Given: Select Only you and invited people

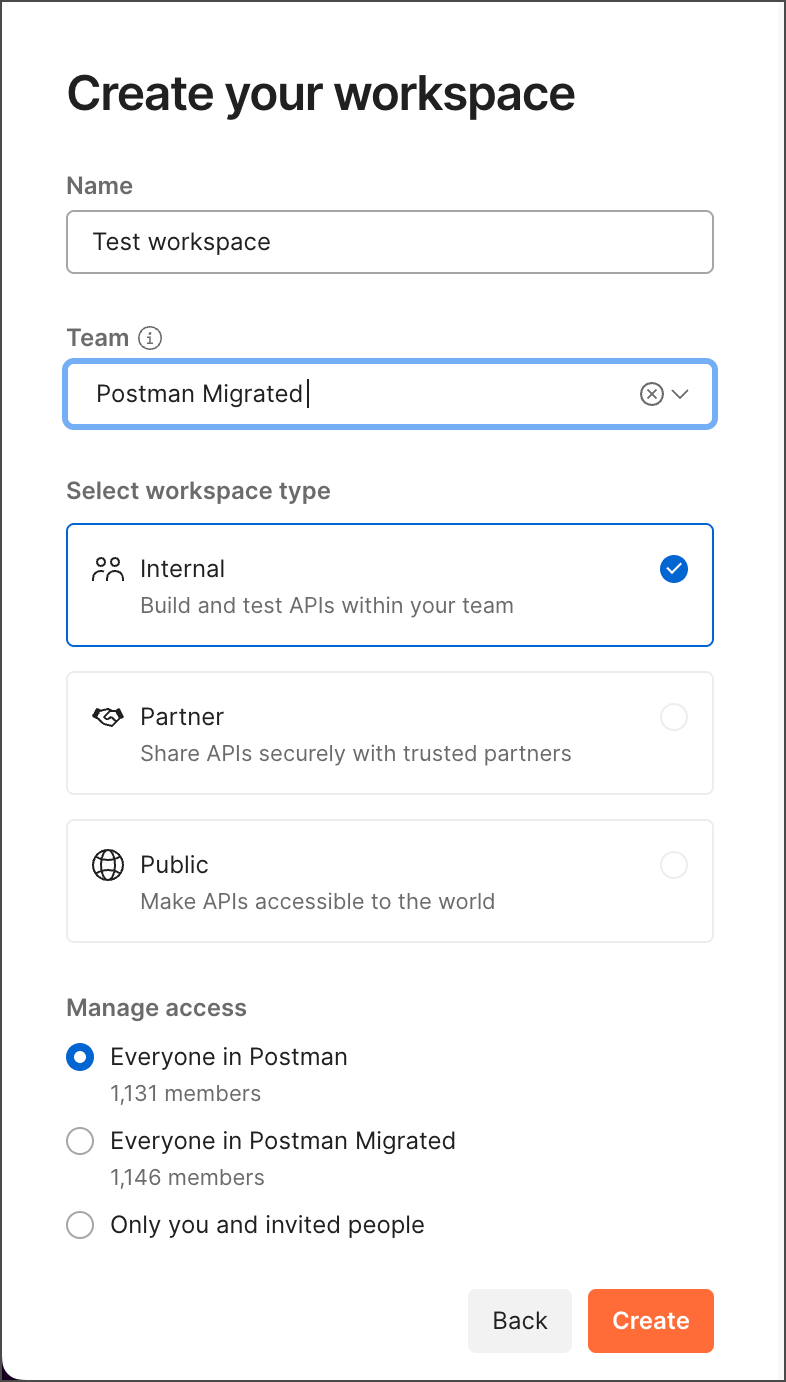Looking at the screenshot, I should tap(80, 1225).
